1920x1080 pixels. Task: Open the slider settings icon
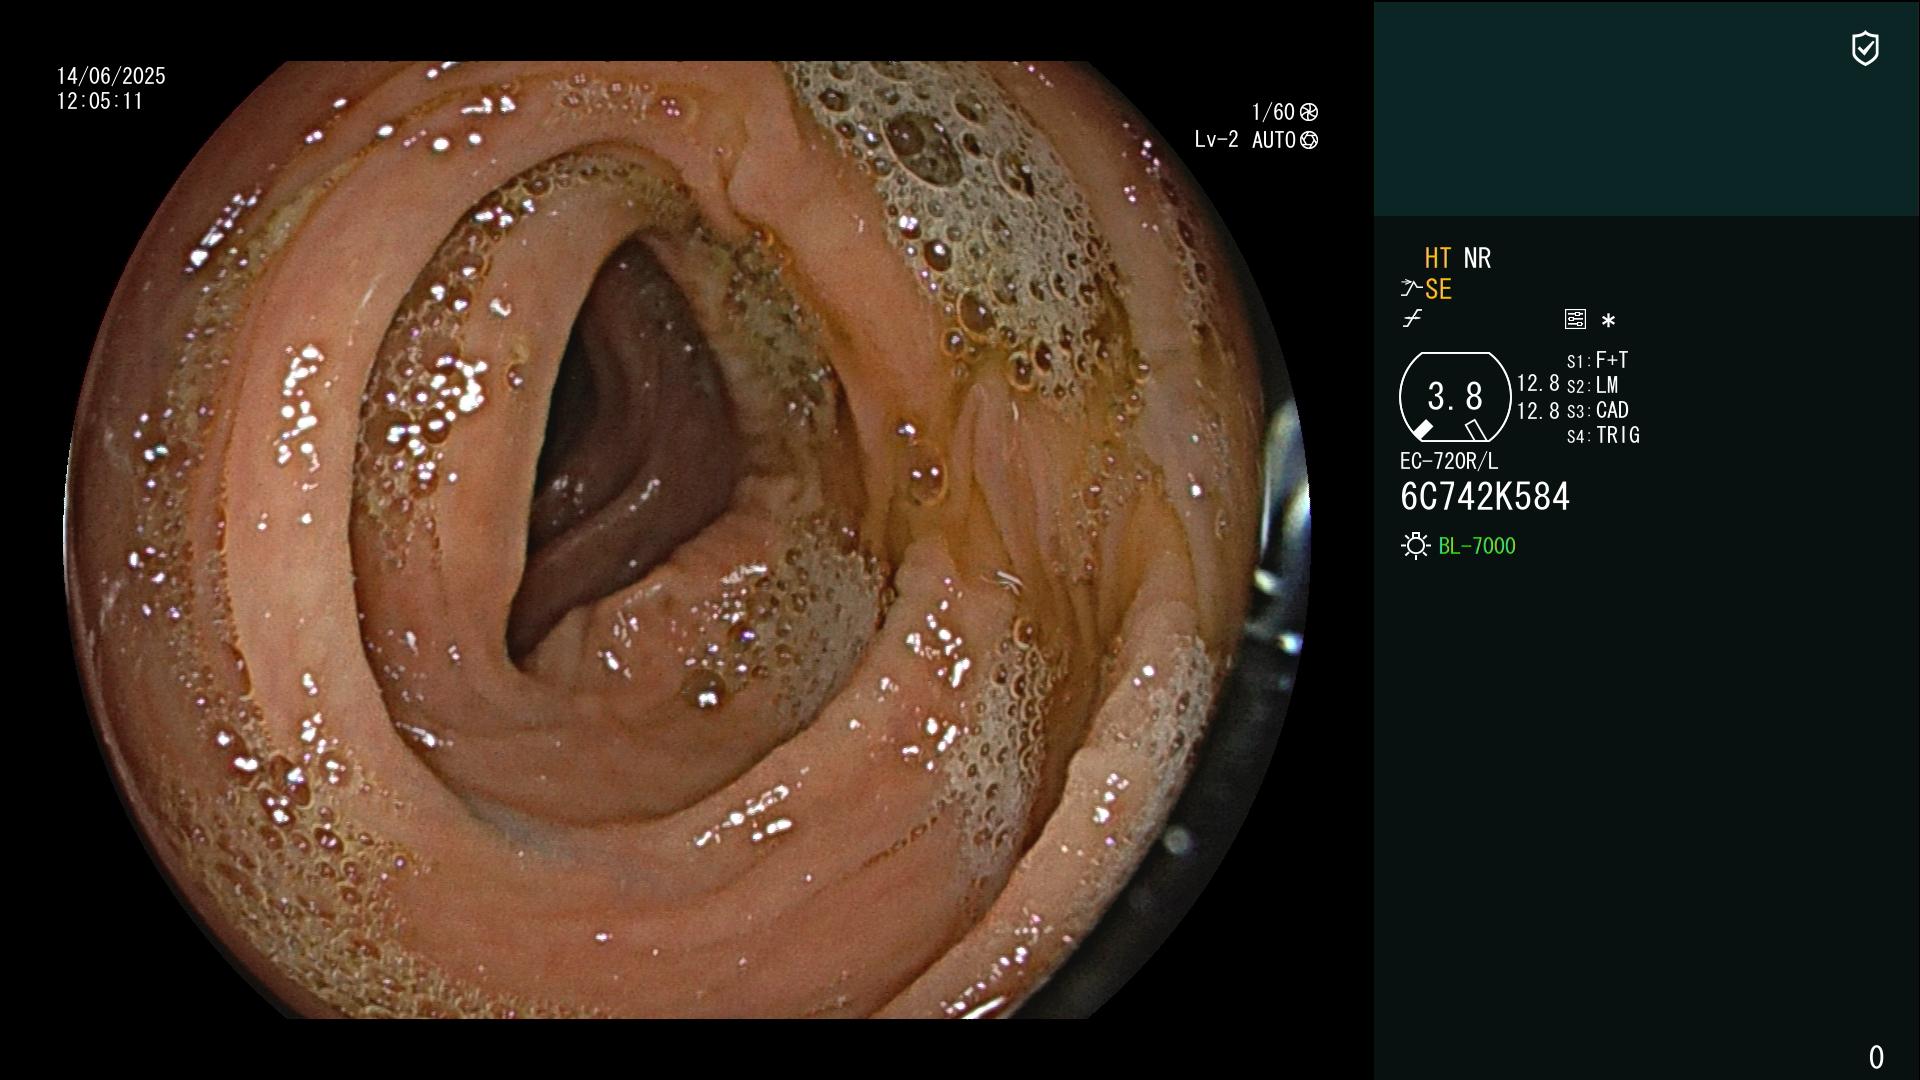pos(1575,319)
